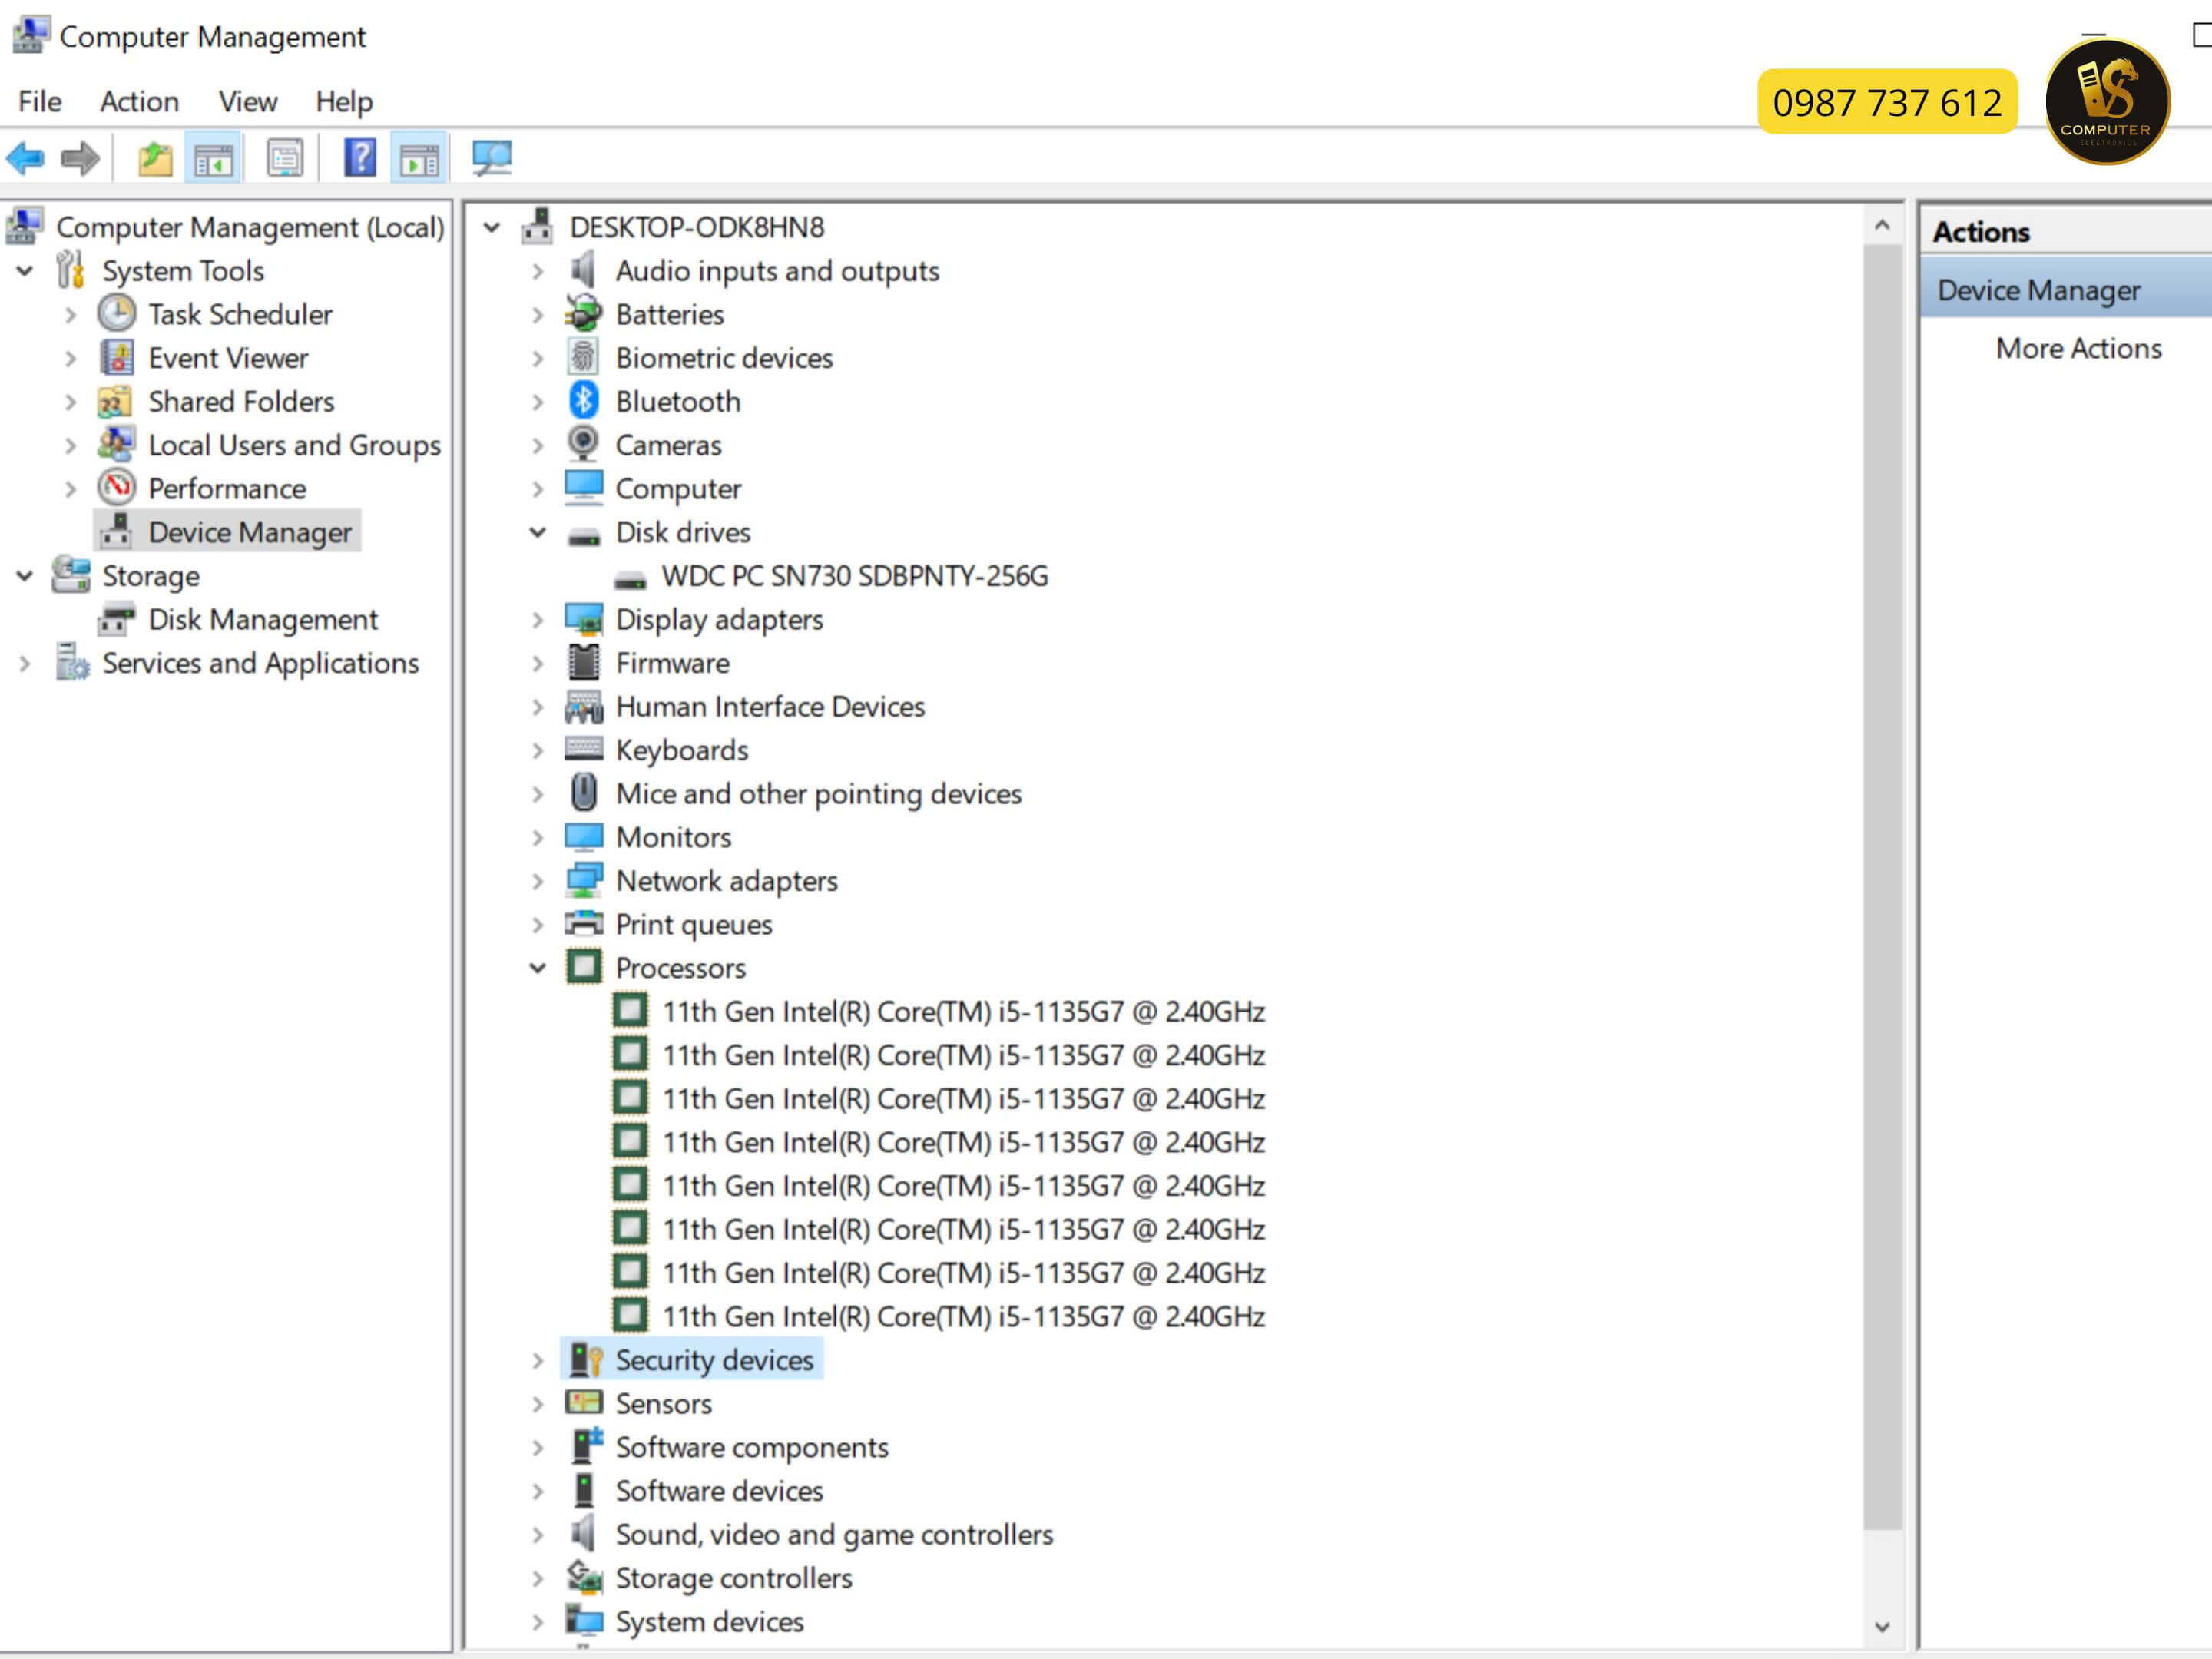Expand the Monitors category
Image resolution: width=2212 pixels, height=1659 pixels.
click(x=538, y=838)
